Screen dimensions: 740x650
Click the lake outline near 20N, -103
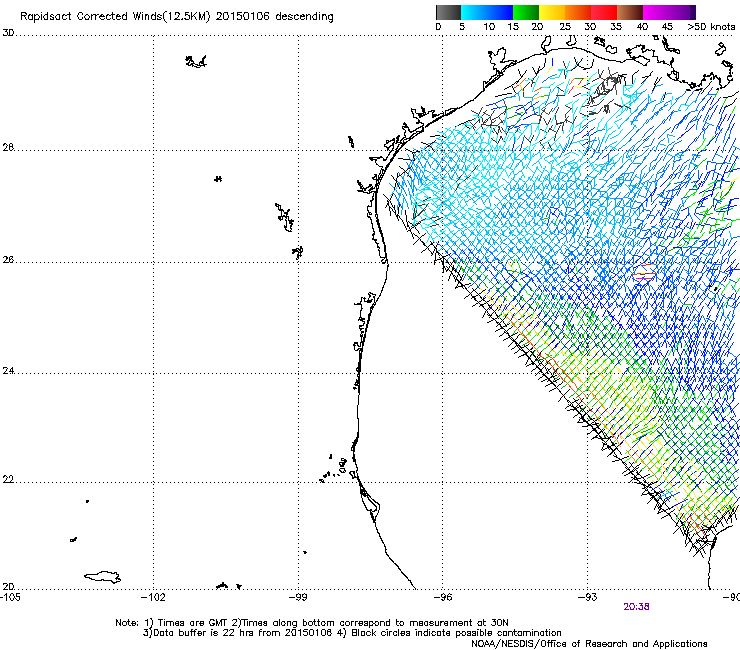(x=102, y=577)
